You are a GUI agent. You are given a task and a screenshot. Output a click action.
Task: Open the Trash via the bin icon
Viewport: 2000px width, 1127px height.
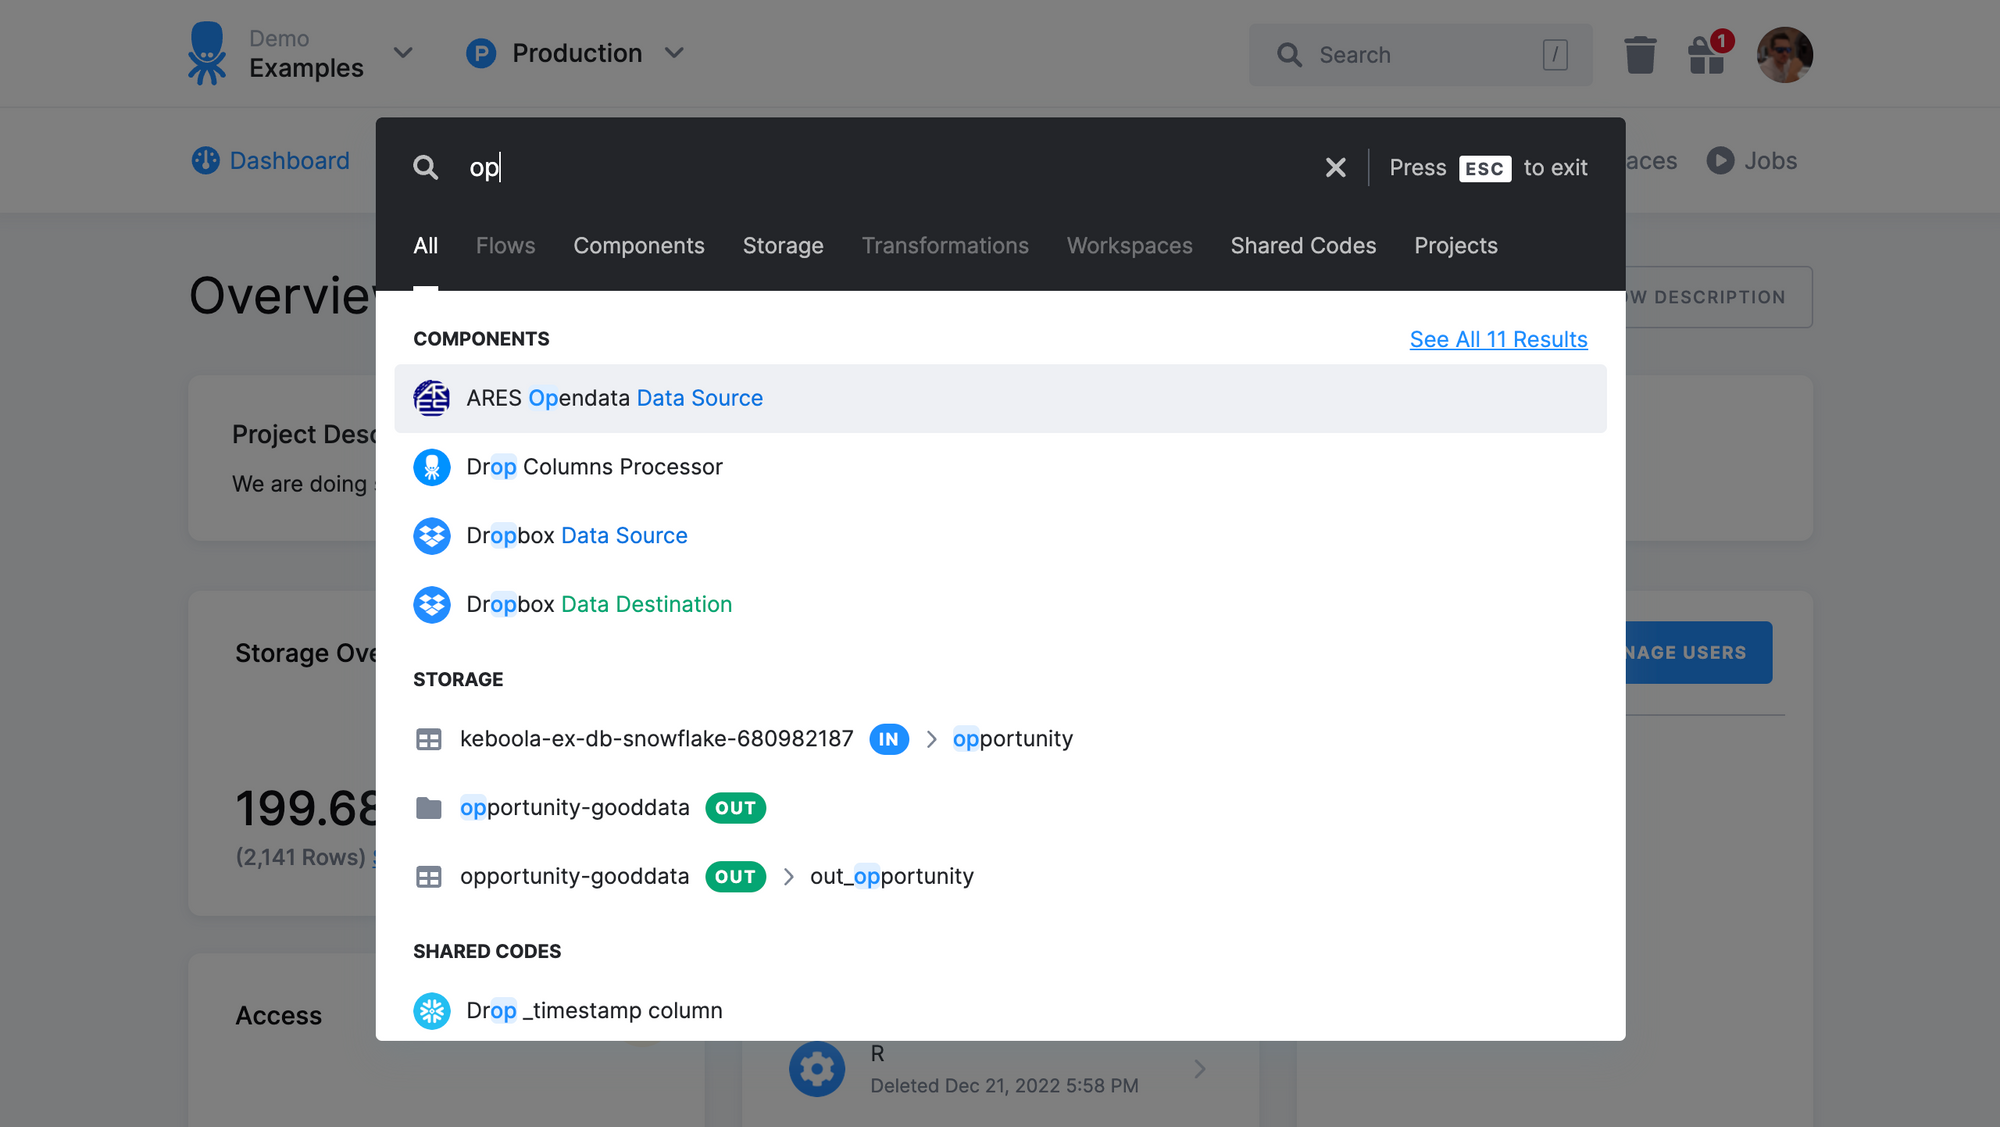coord(1639,54)
